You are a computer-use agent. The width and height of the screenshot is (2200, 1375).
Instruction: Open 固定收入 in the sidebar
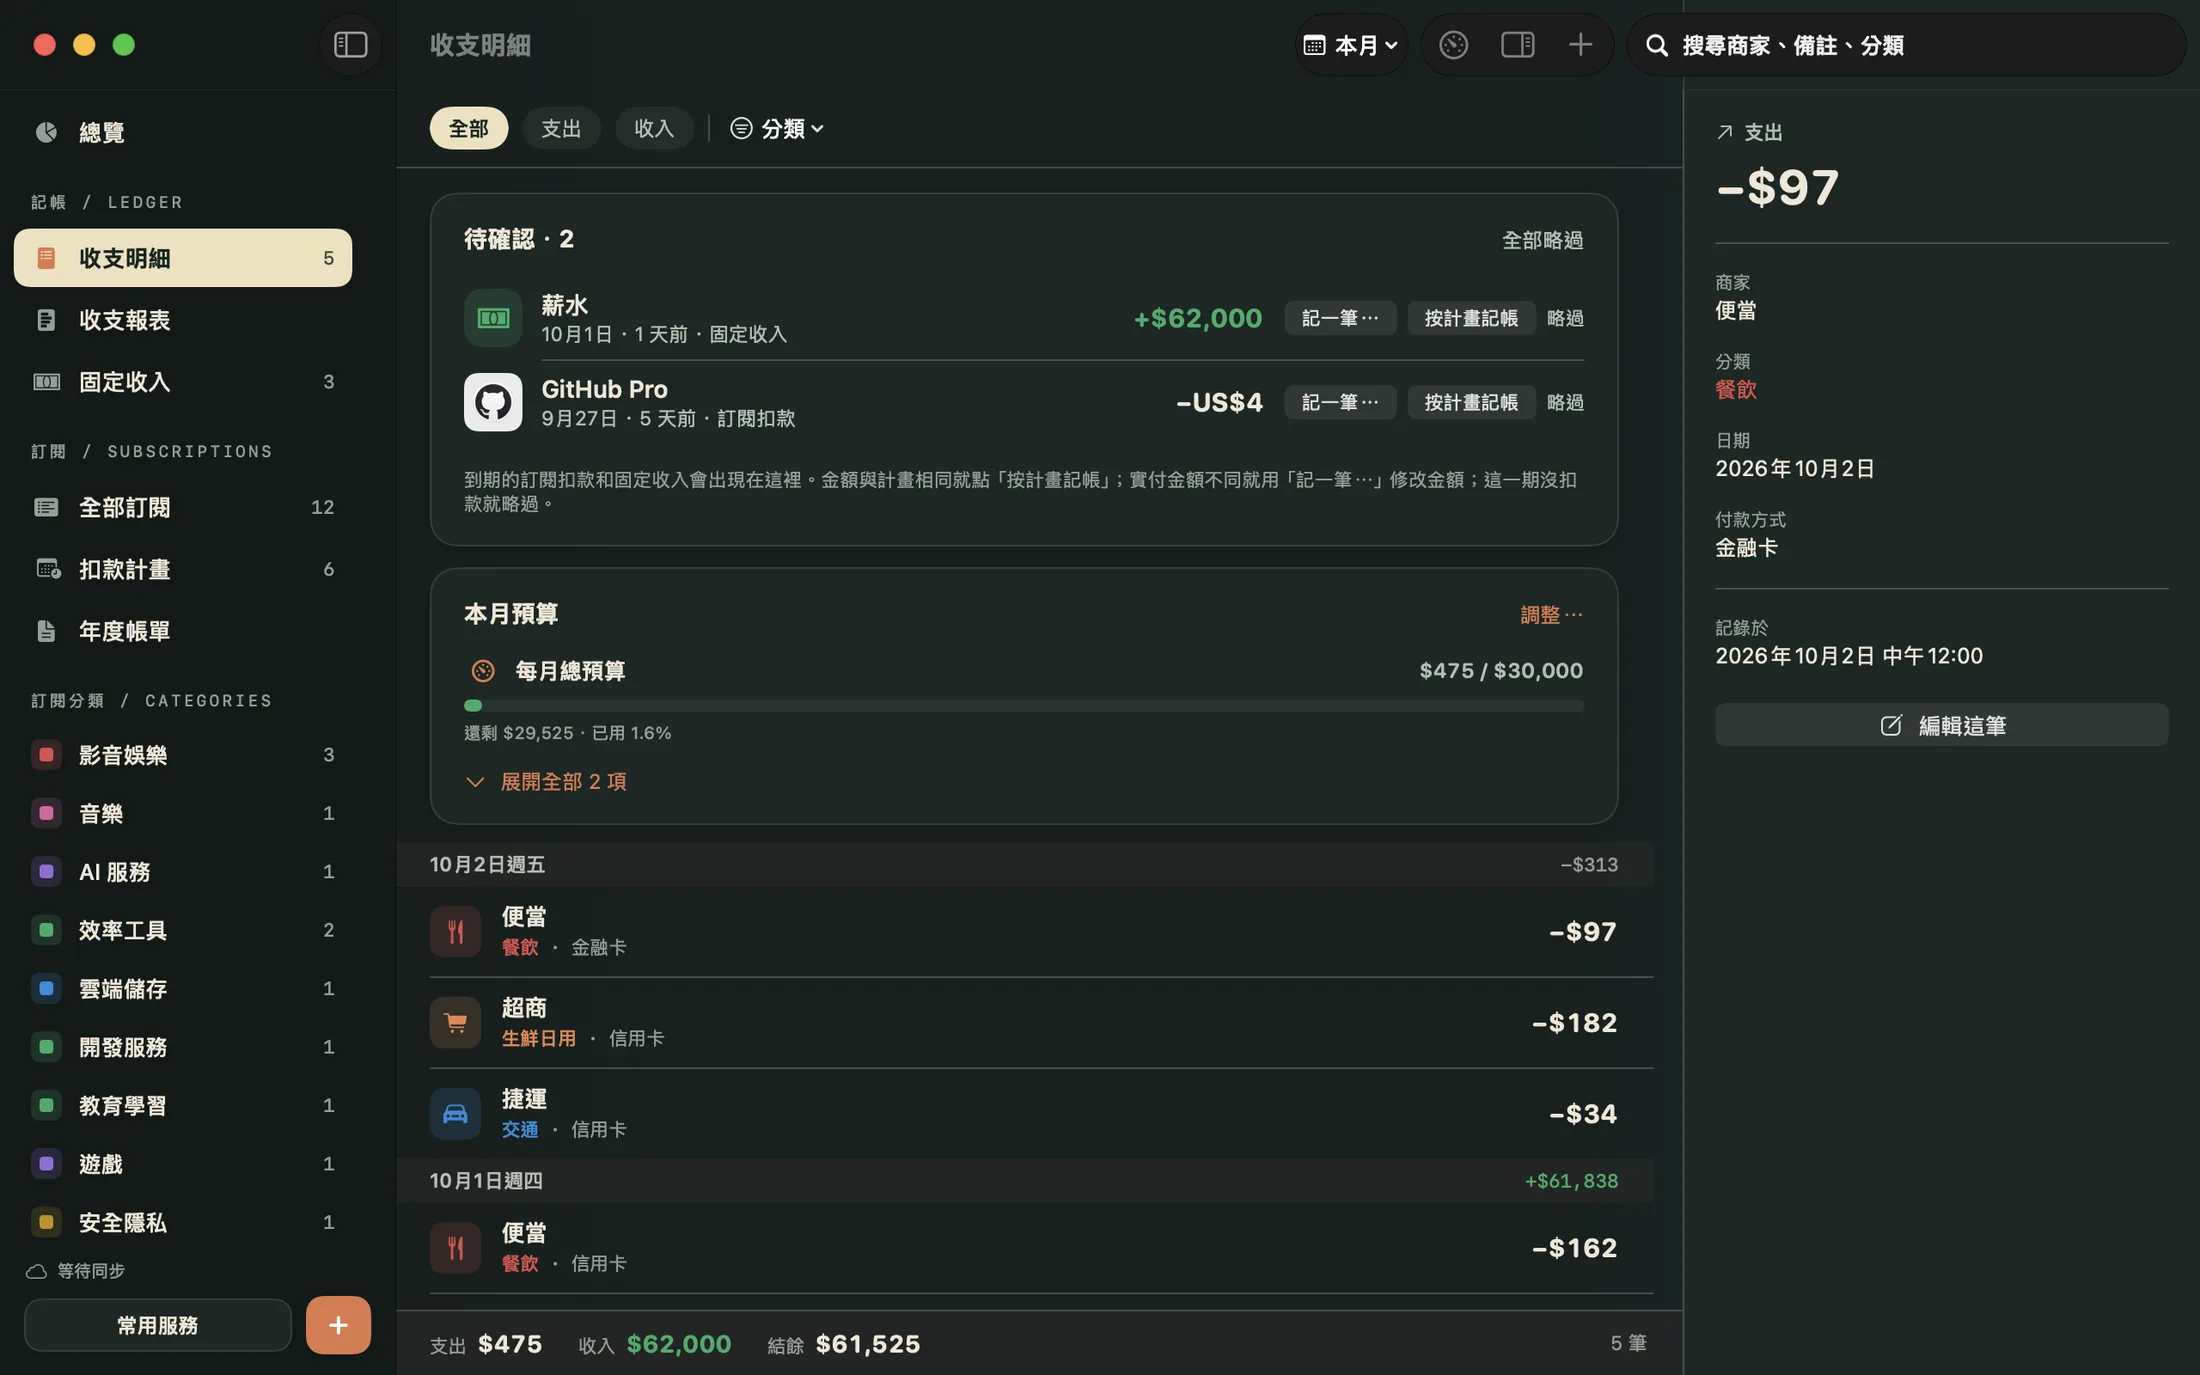[x=183, y=382]
